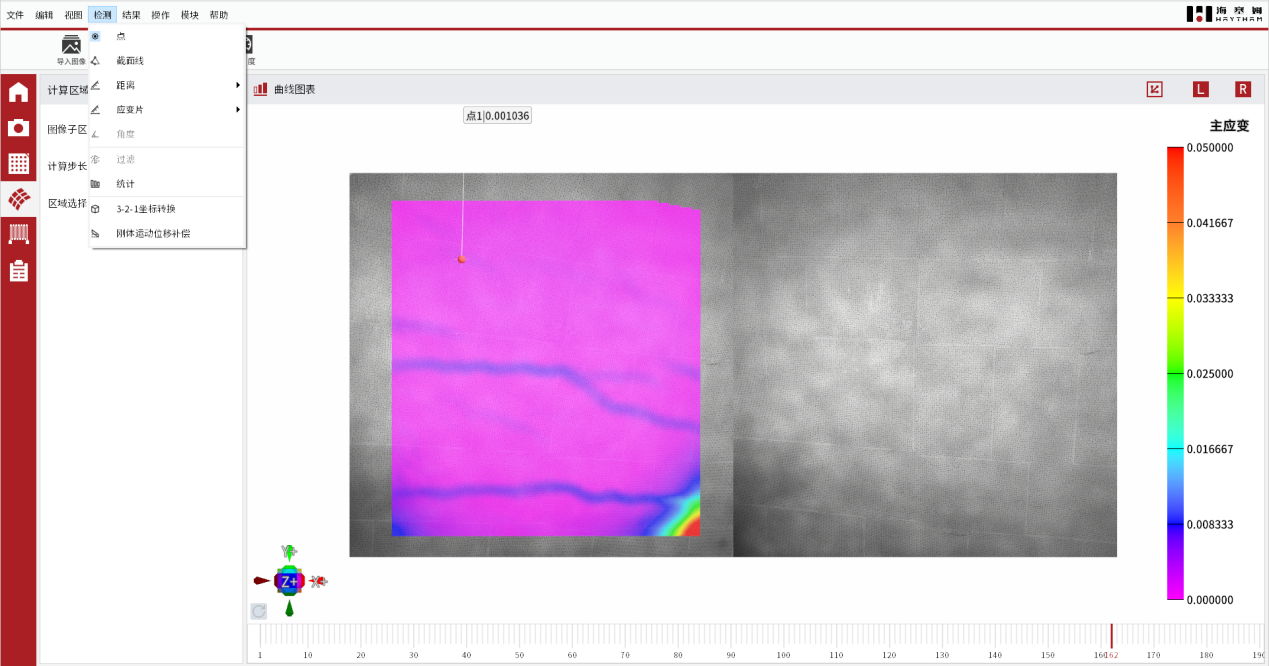The height and width of the screenshot is (666, 1269).
Task: Click the Import Image toolbar icon
Action: (x=71, y=48)
